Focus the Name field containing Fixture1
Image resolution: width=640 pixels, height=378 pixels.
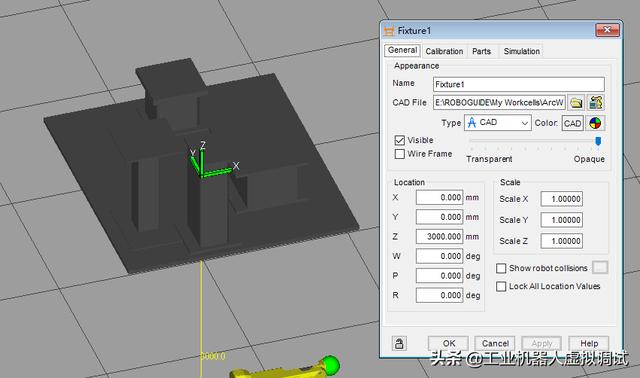pos(518,84)
